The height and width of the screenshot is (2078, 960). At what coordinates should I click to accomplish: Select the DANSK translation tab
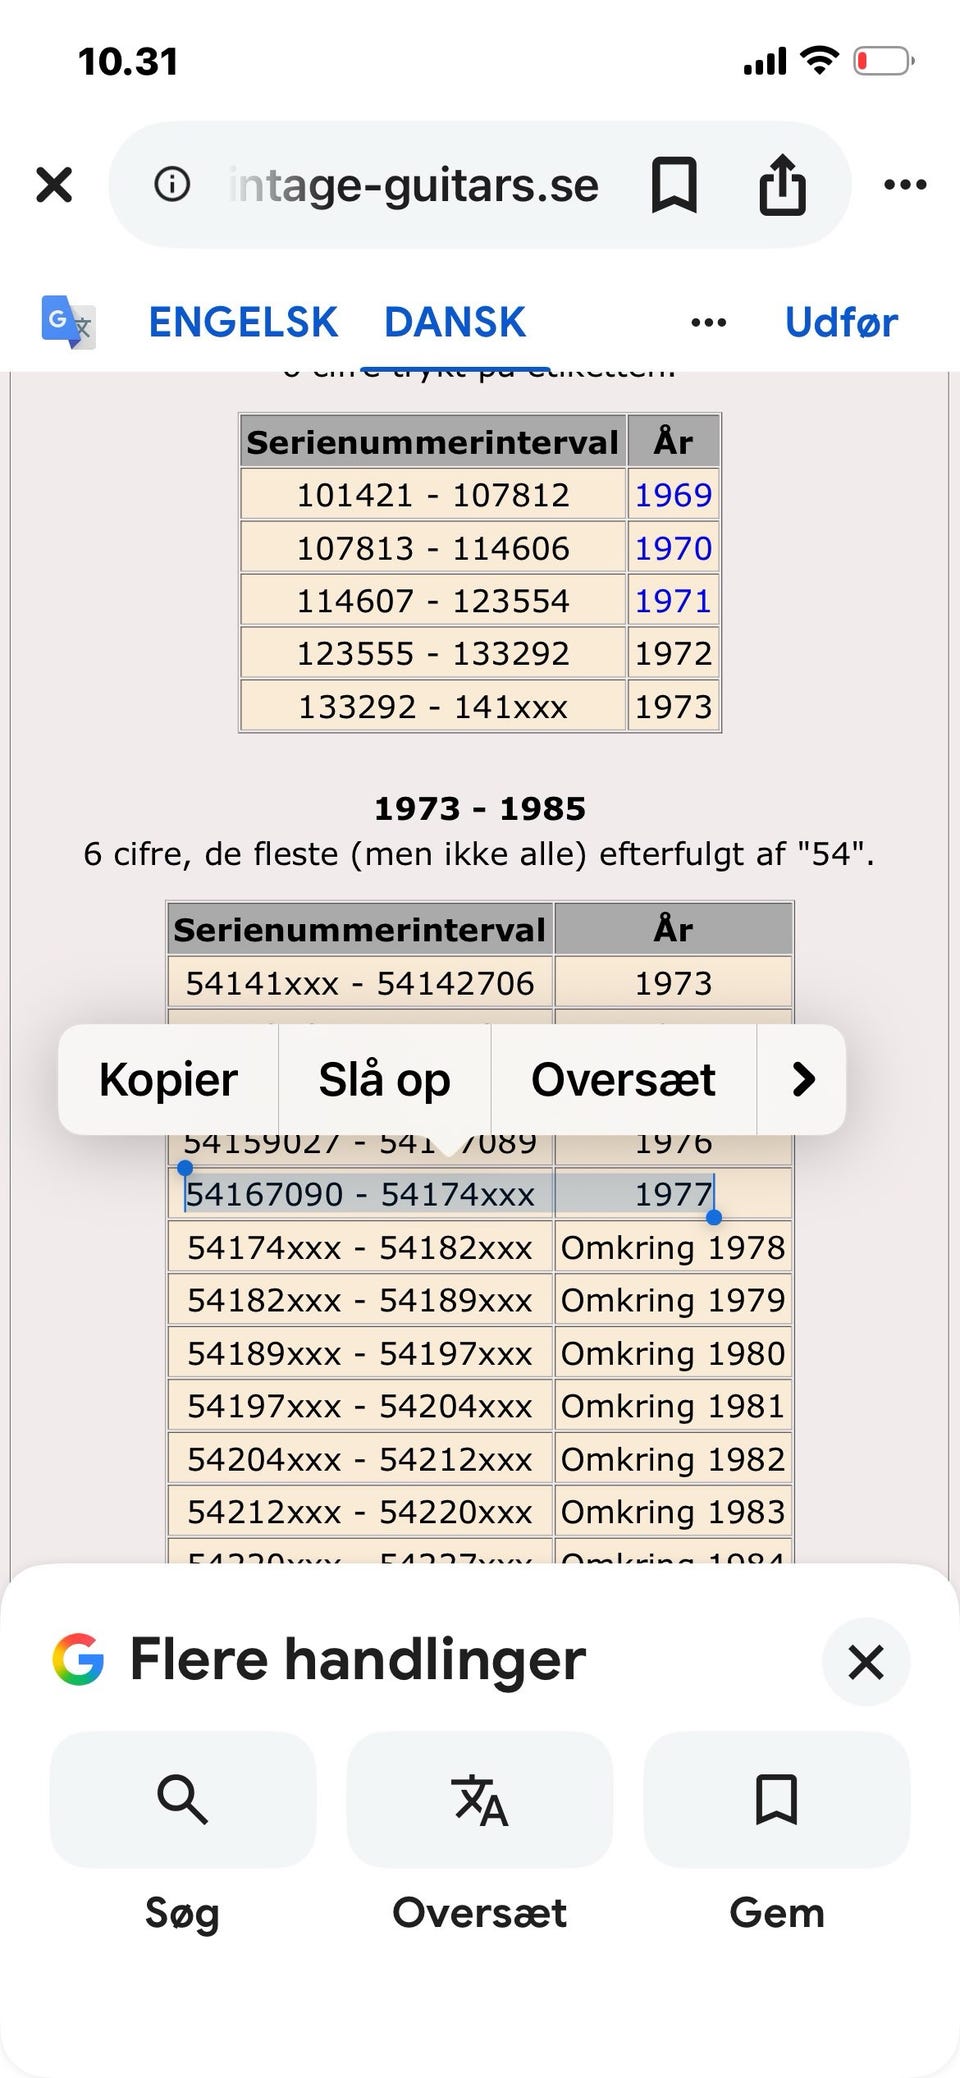[455, 322]
